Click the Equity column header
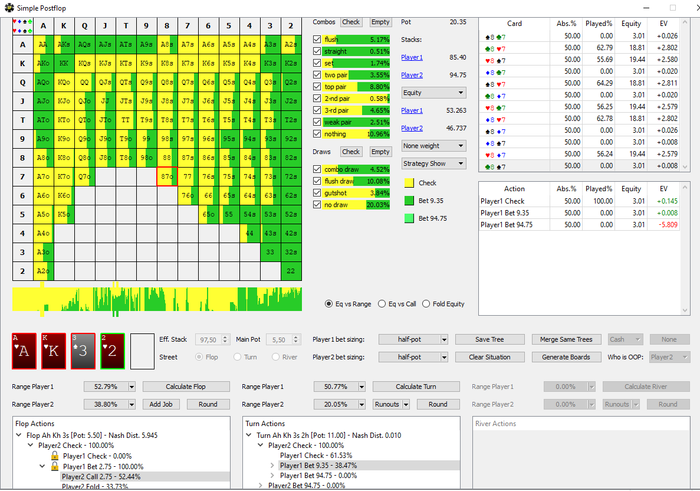The width and height of the screenshot is (700, 491). 631,25
